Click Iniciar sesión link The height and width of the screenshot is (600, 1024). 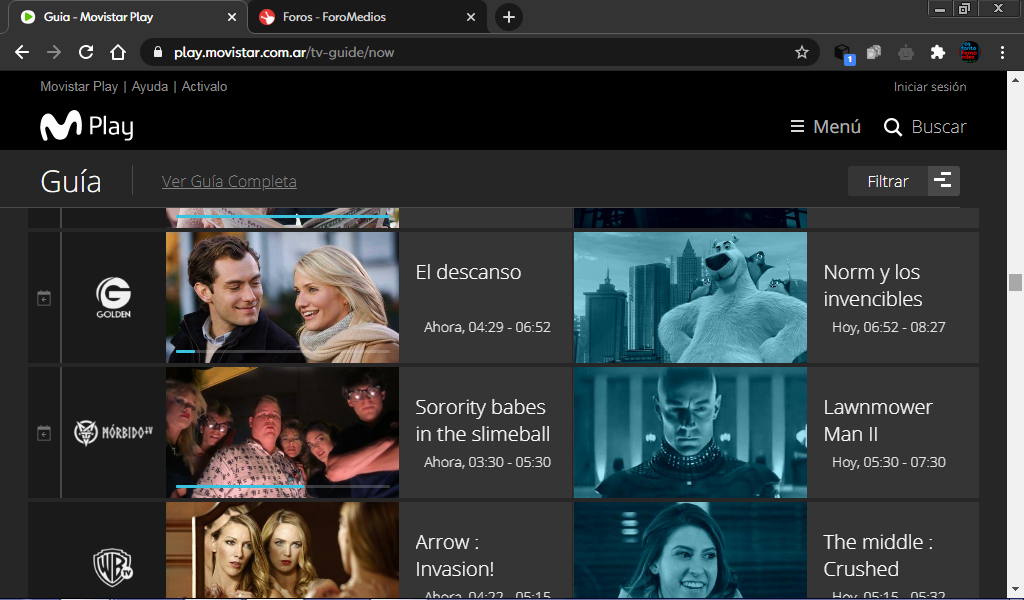930,86
